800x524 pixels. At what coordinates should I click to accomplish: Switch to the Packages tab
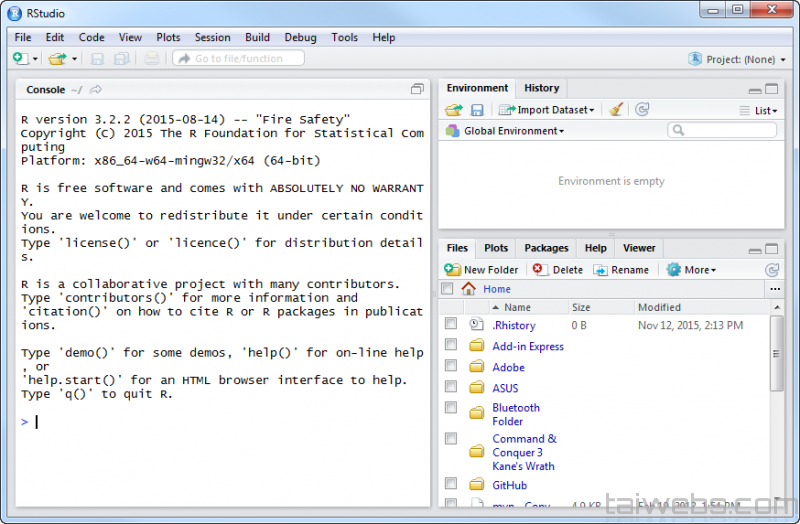click(546, 248)
